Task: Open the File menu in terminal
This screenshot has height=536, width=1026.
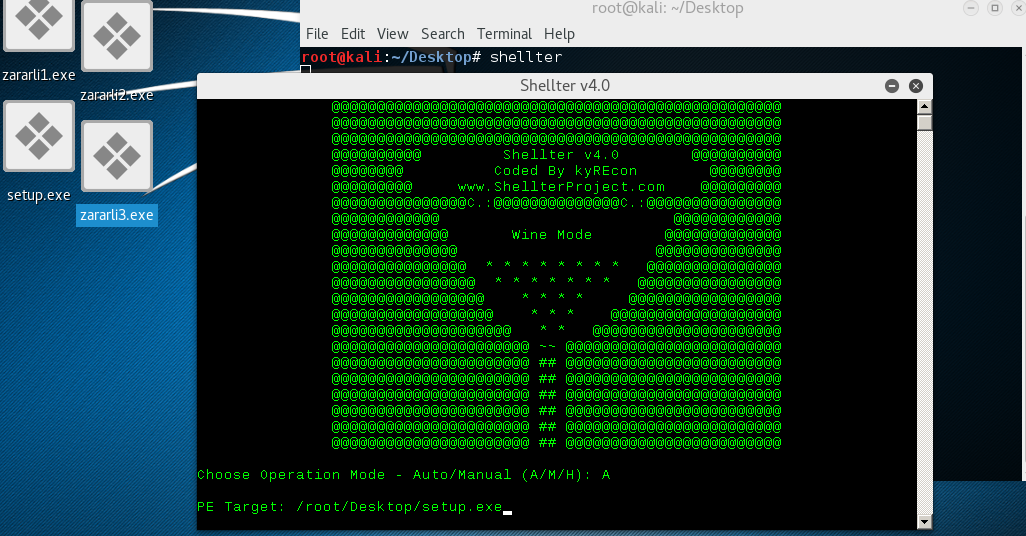Action: coord(317,34)
